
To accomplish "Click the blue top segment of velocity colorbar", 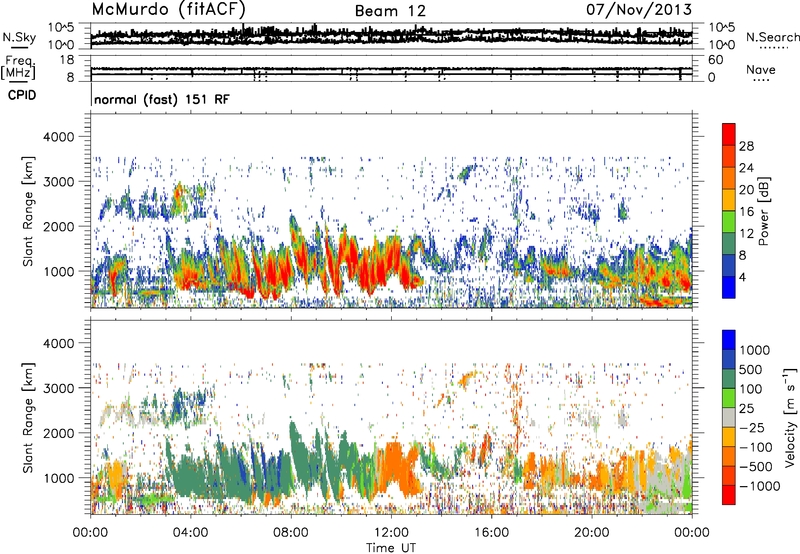I will tap(729, 340).
